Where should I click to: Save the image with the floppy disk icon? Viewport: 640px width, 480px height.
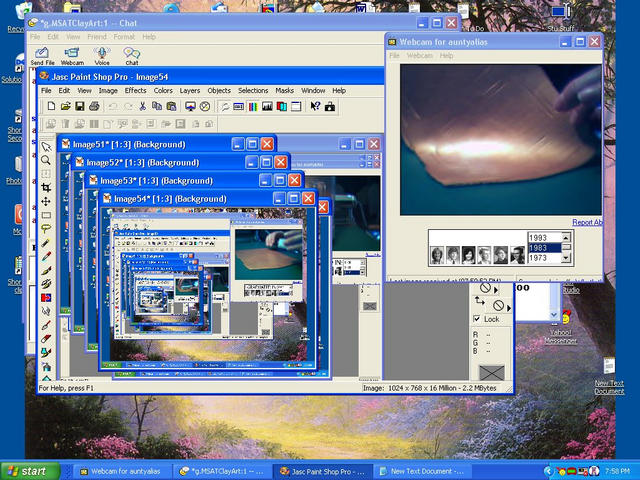80,107
